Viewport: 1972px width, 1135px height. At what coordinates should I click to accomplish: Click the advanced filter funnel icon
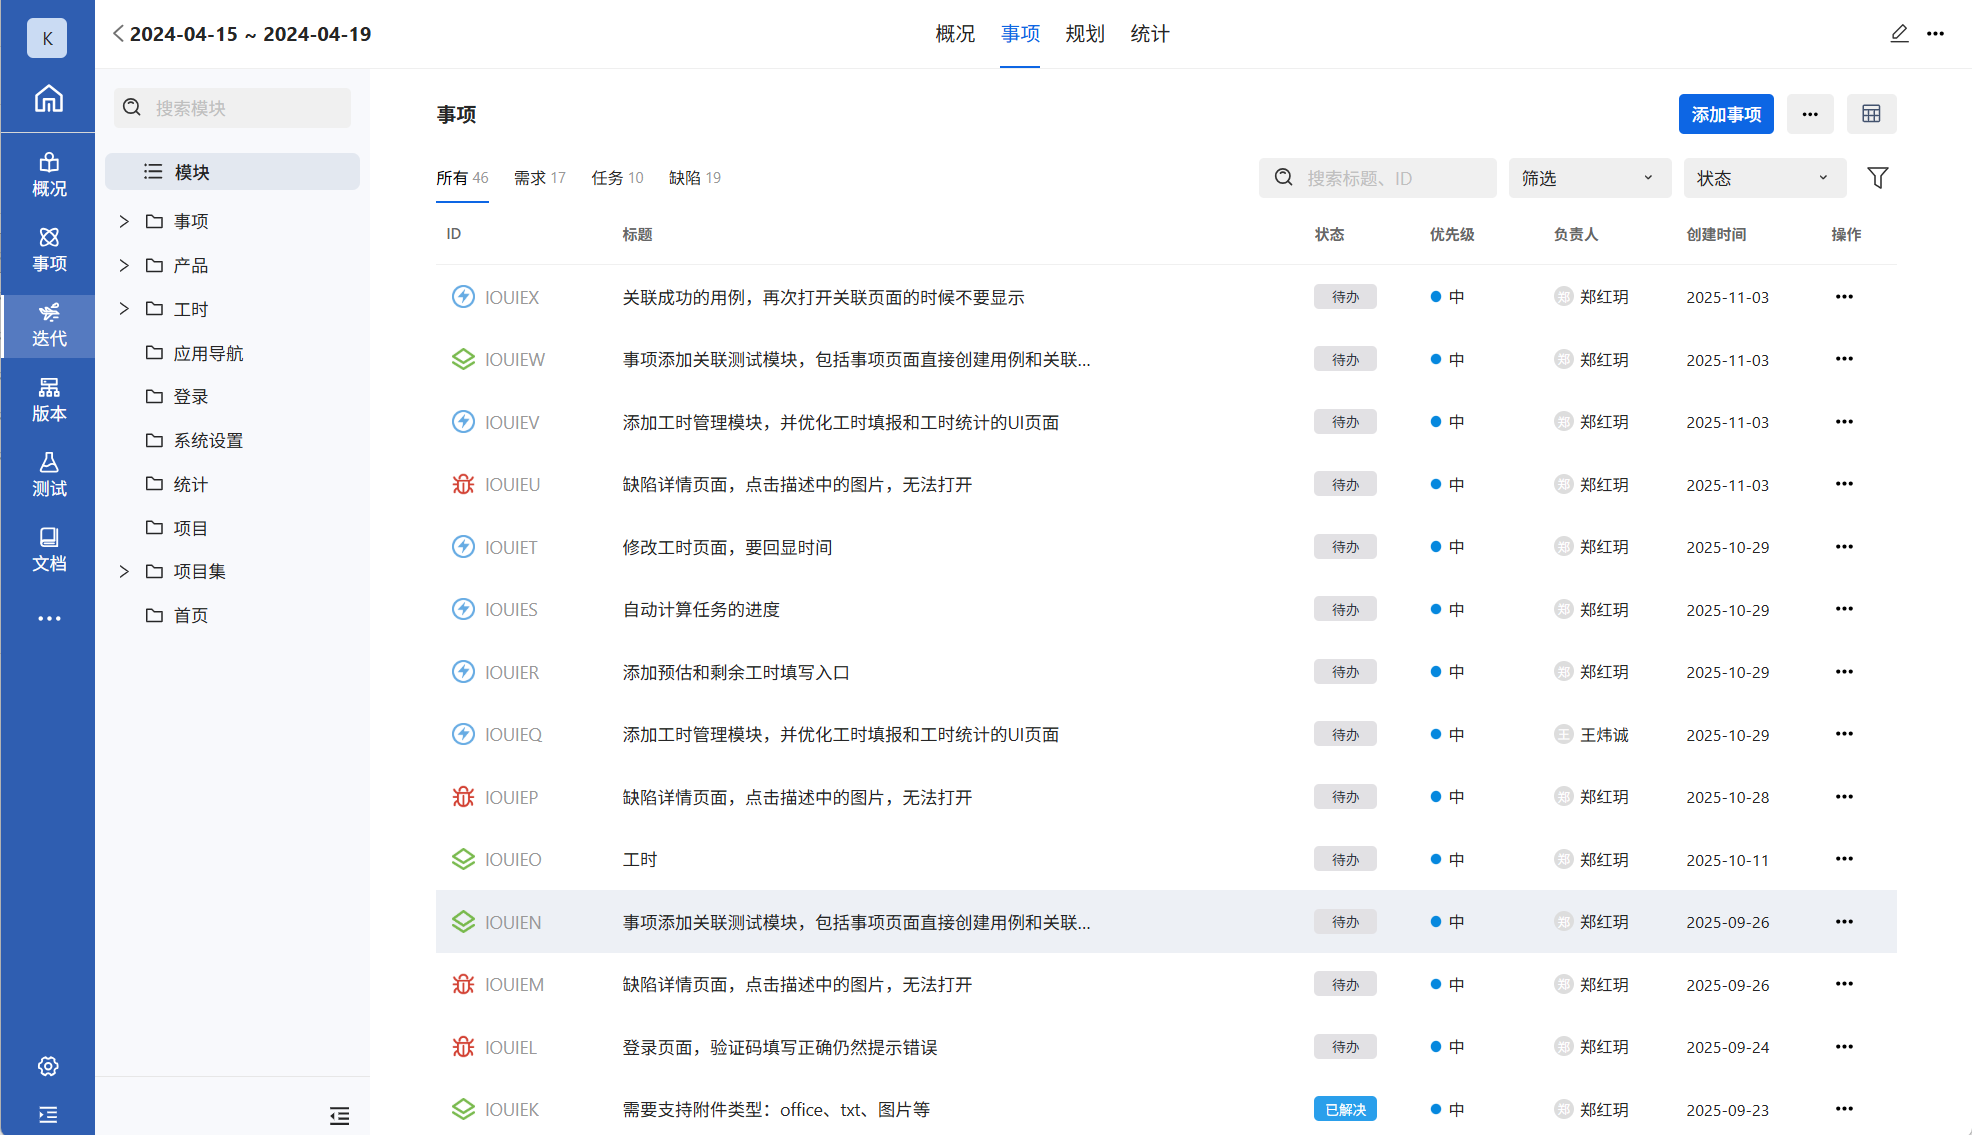click(x=1877, y=178)
